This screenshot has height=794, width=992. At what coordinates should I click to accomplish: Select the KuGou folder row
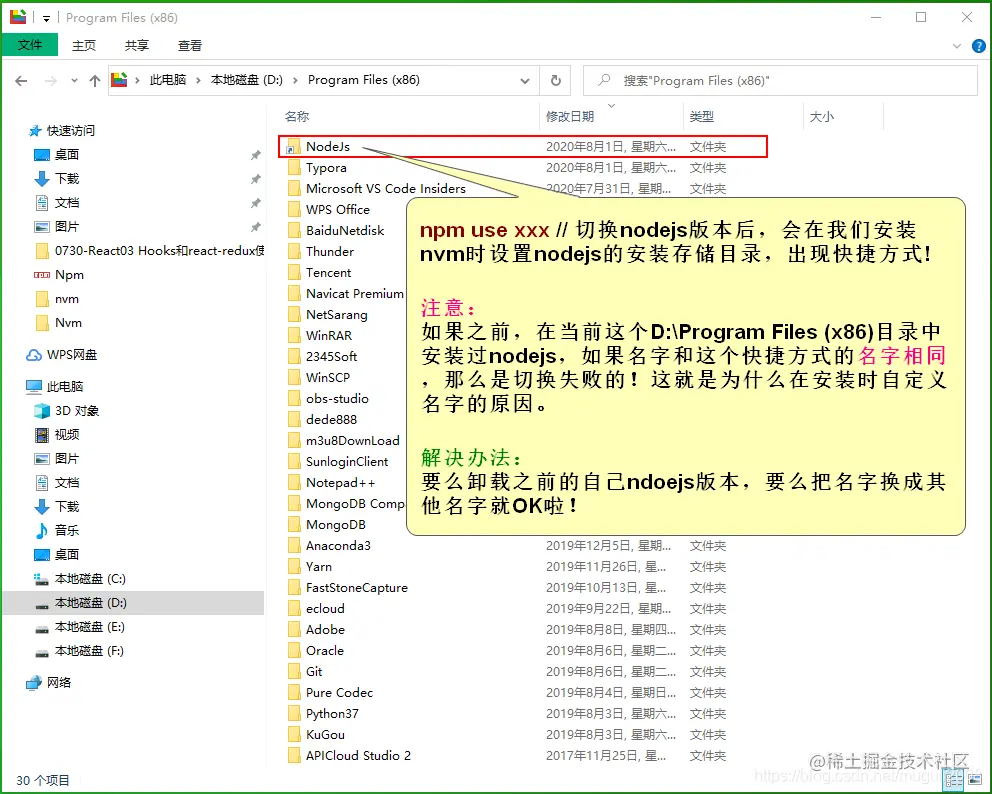506,735
